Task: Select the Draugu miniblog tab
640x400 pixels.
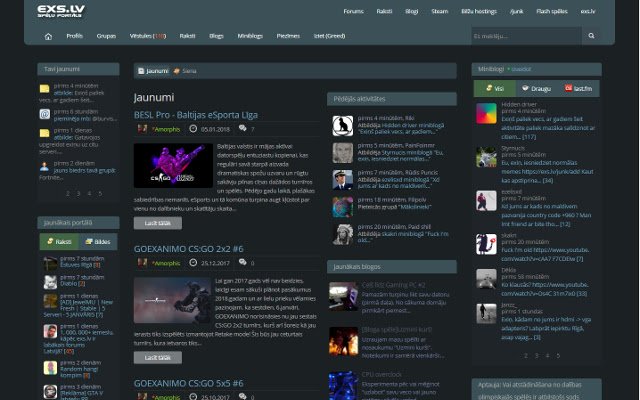Action: click(537, 89)
